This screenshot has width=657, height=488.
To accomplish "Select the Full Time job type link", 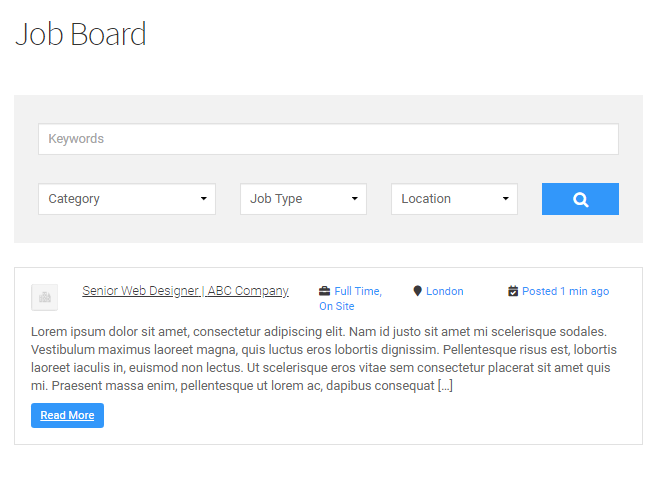I will tap(358, 291).
